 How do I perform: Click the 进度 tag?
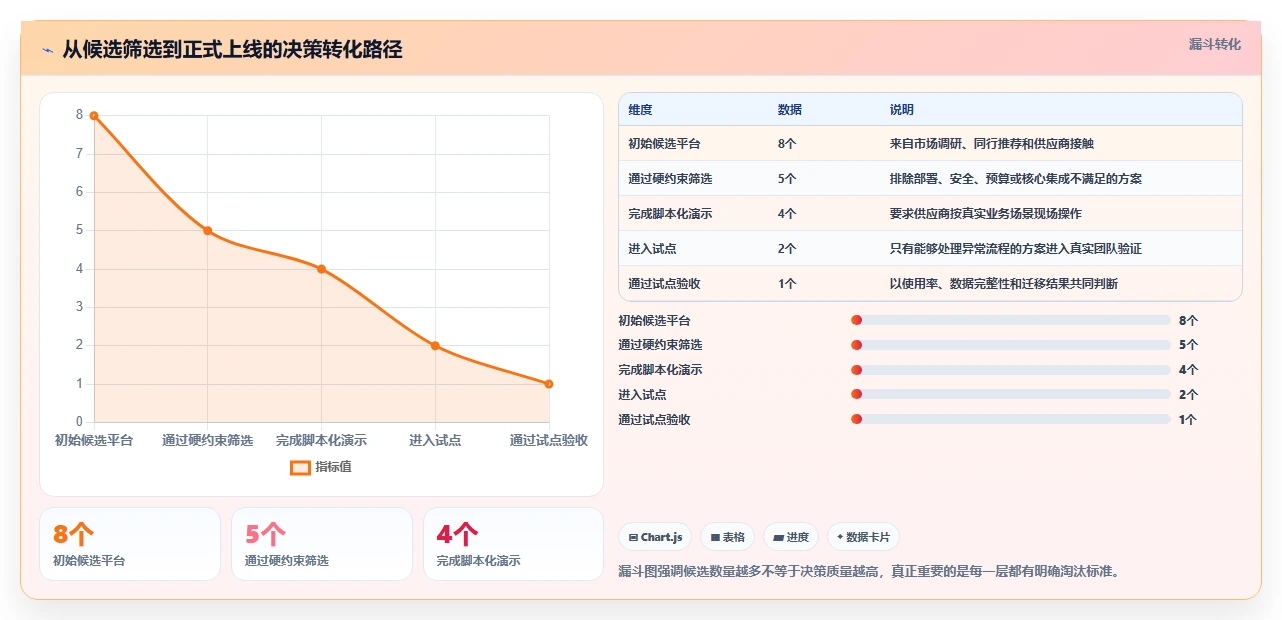coord(790,537)
